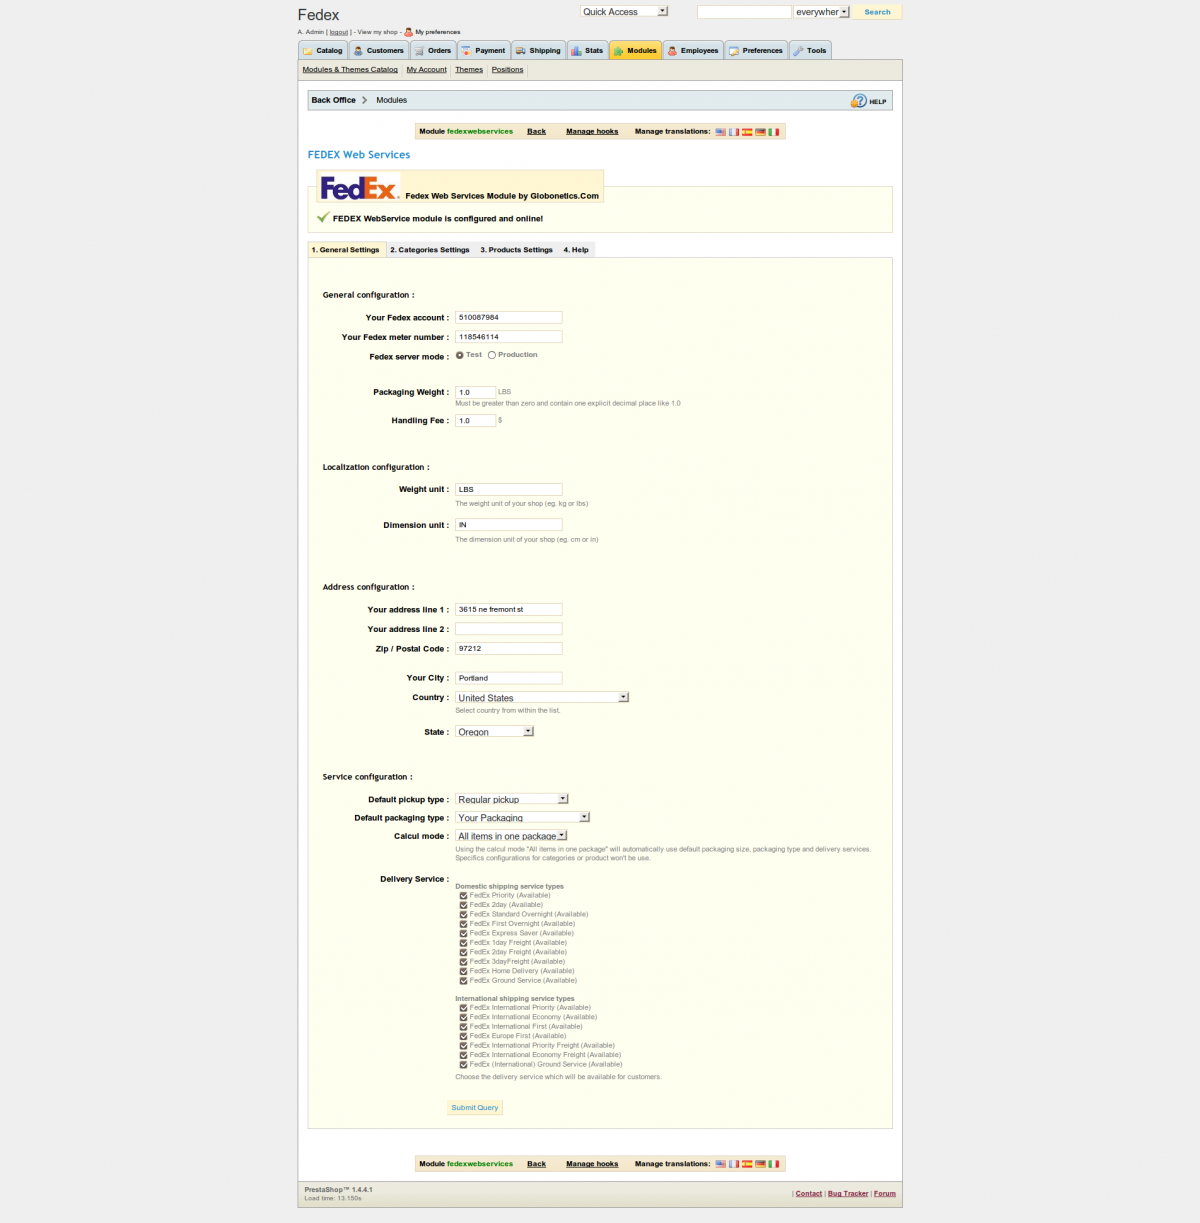Open the Catalog tab
1200x1223 pixels.
coord(323,51)
